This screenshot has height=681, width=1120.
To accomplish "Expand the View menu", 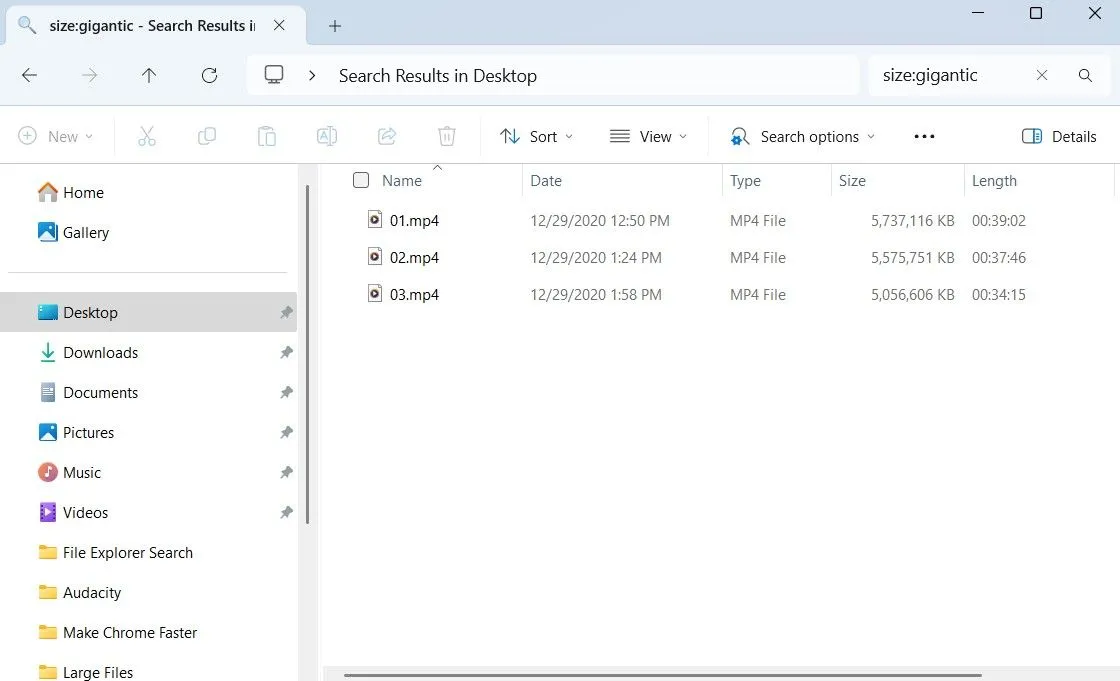I will click(648, 136).
